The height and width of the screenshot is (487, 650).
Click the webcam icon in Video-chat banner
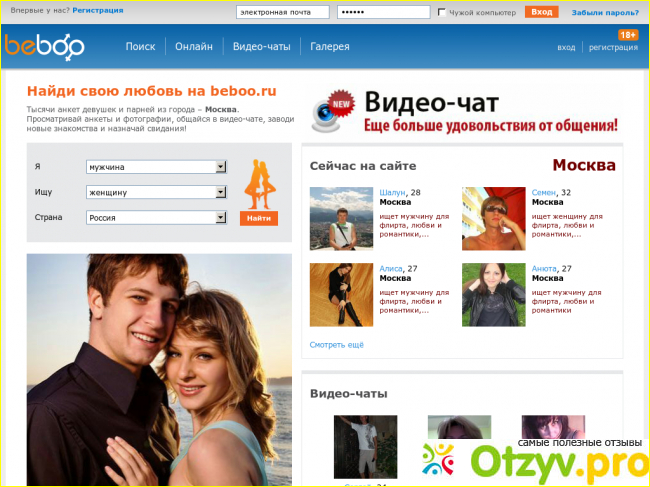click(332, 113)
